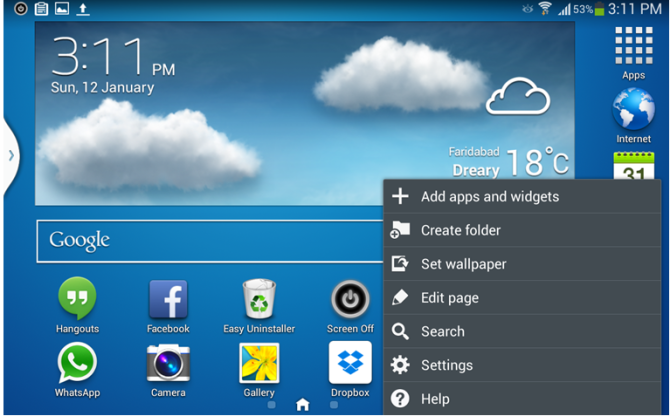Open Settings from the menu
This screenshot has width=670, height=416.
pos(522,365)
